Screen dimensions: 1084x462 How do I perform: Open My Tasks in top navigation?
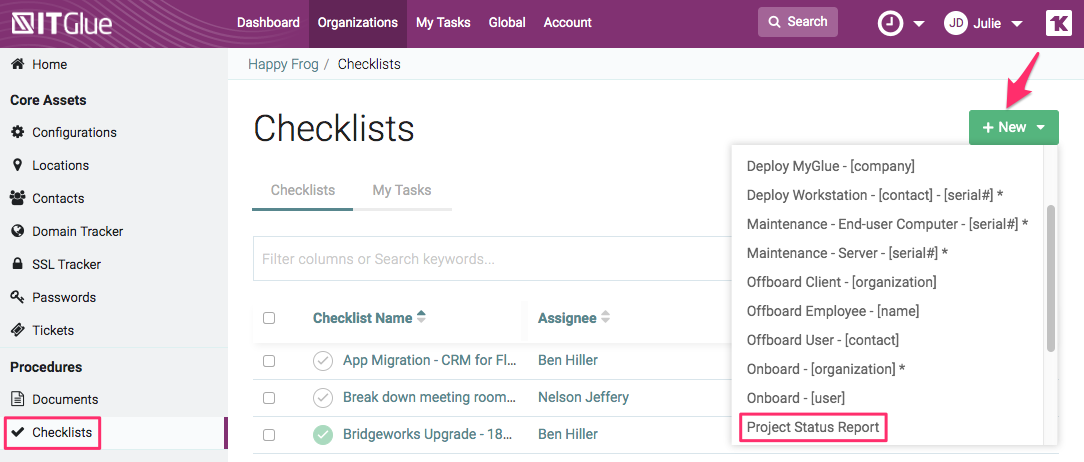click(x=443, y=23)
